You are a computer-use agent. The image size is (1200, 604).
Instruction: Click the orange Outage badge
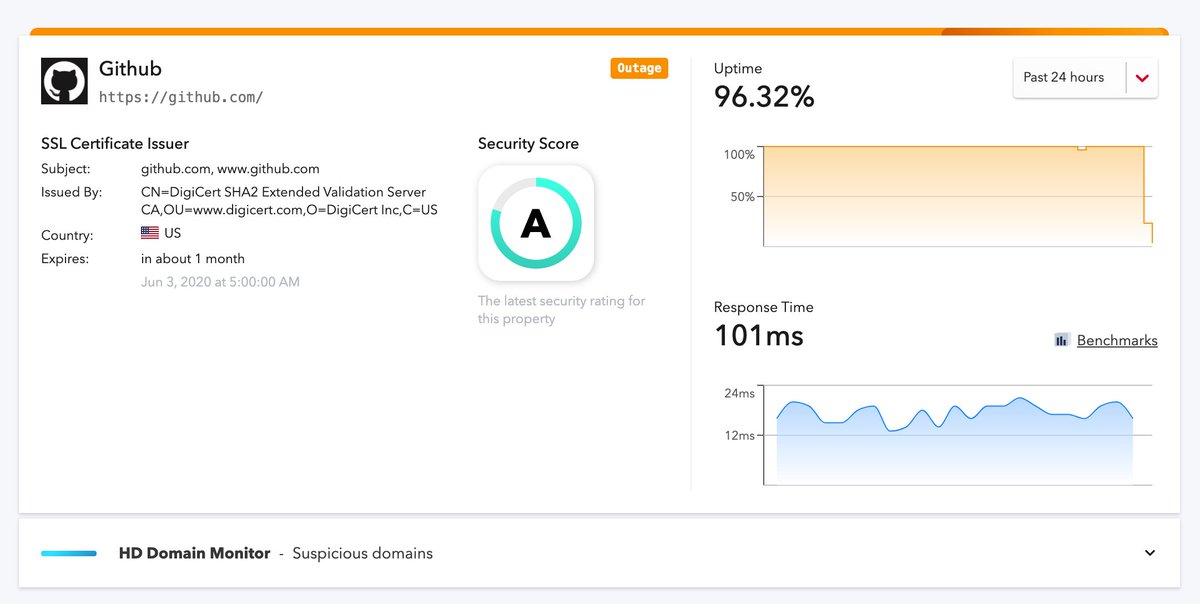tap(639, 68)
